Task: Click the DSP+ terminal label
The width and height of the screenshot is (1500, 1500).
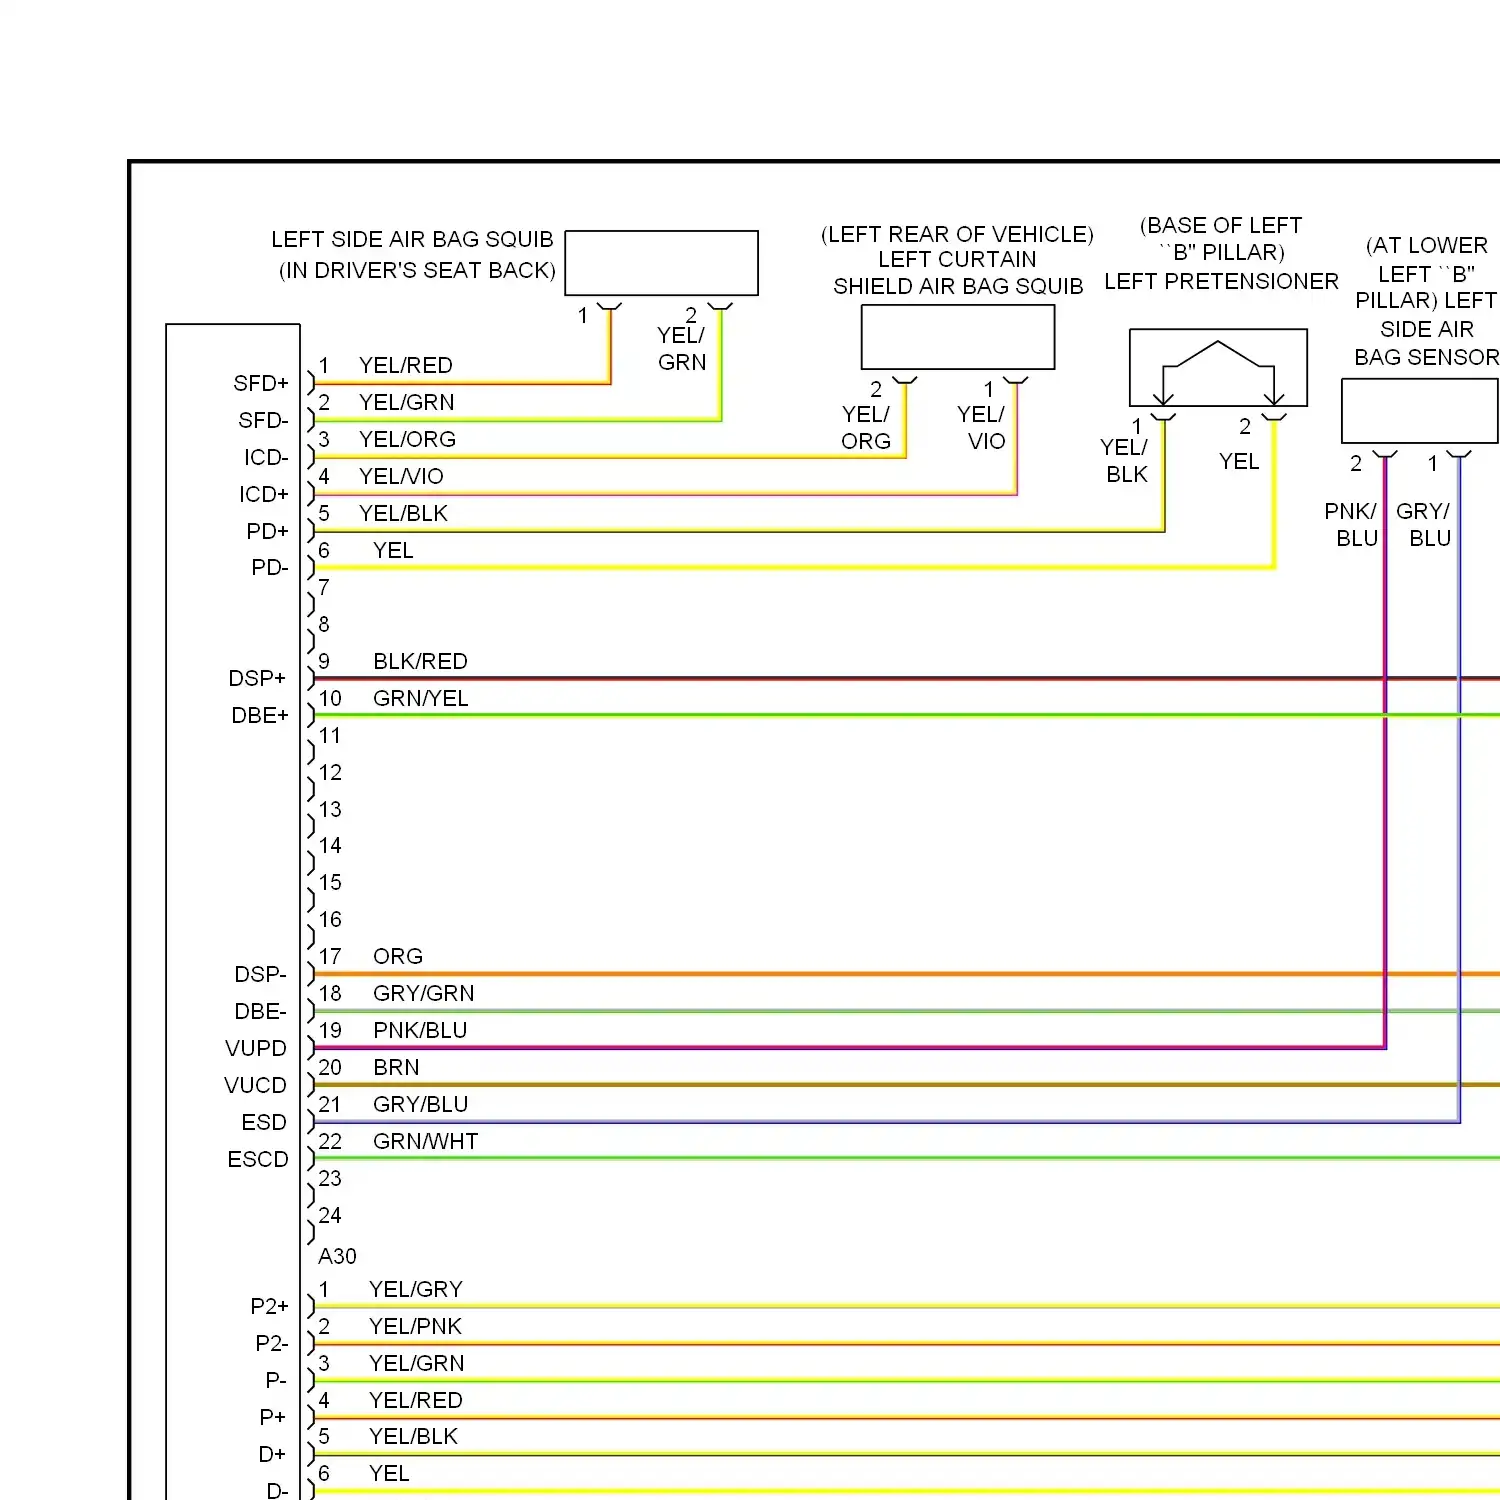Action: coord(257,678)
